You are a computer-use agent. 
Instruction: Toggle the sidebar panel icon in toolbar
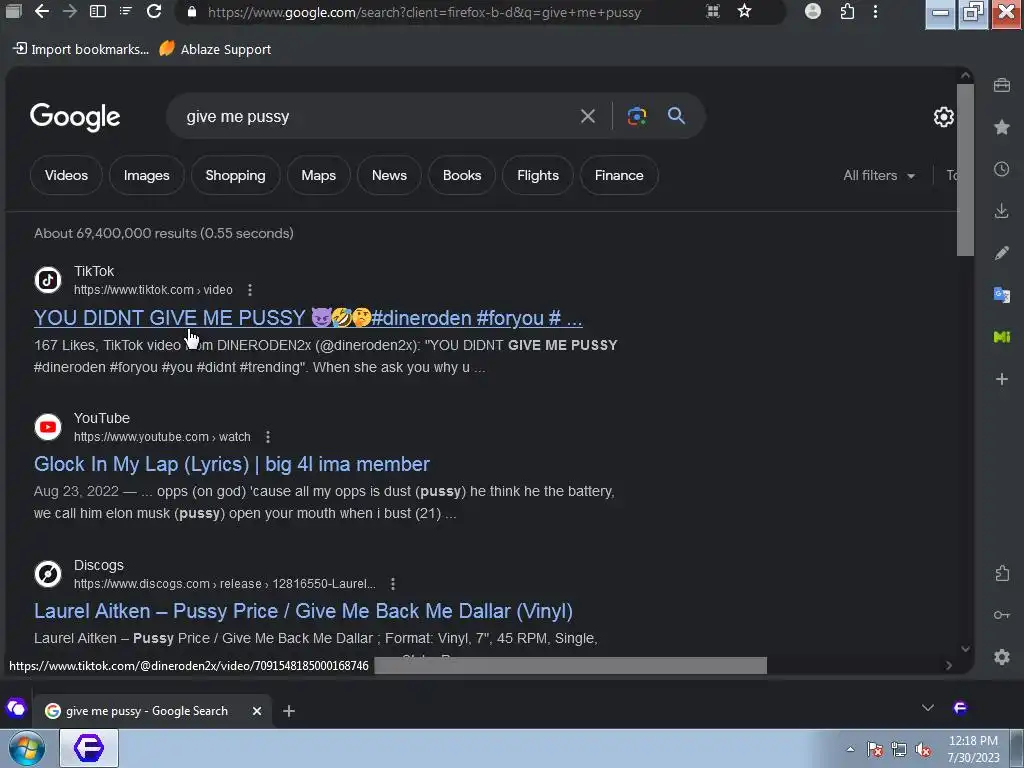[x=98, y=11]
